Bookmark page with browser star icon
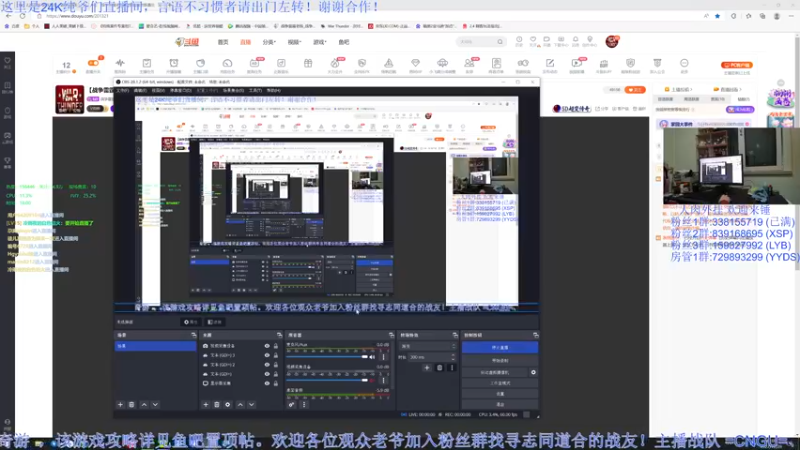Viewport: 800px width, 450px height. pyautogui.click(x=717, y=16)
